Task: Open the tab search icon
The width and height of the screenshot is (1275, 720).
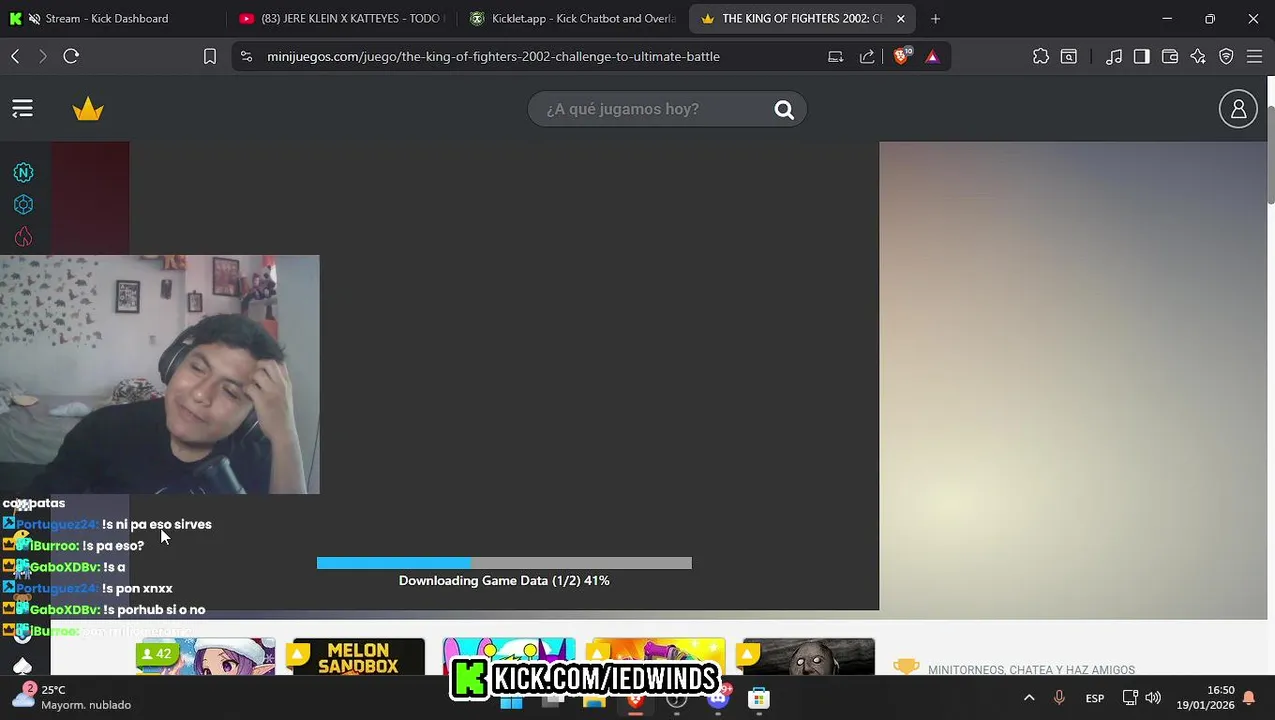Action: point(1069,56)
